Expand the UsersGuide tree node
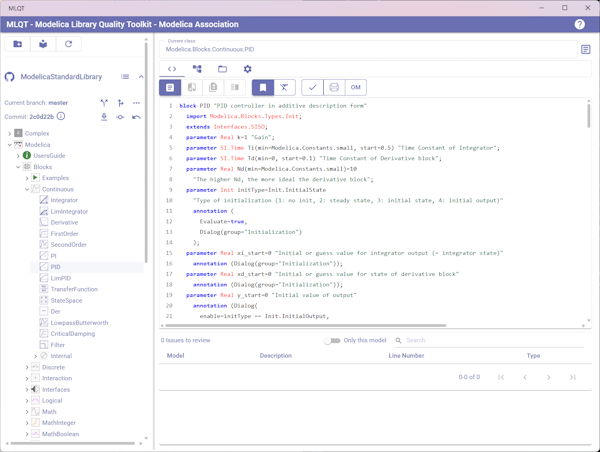 click(x=18, y=156)
